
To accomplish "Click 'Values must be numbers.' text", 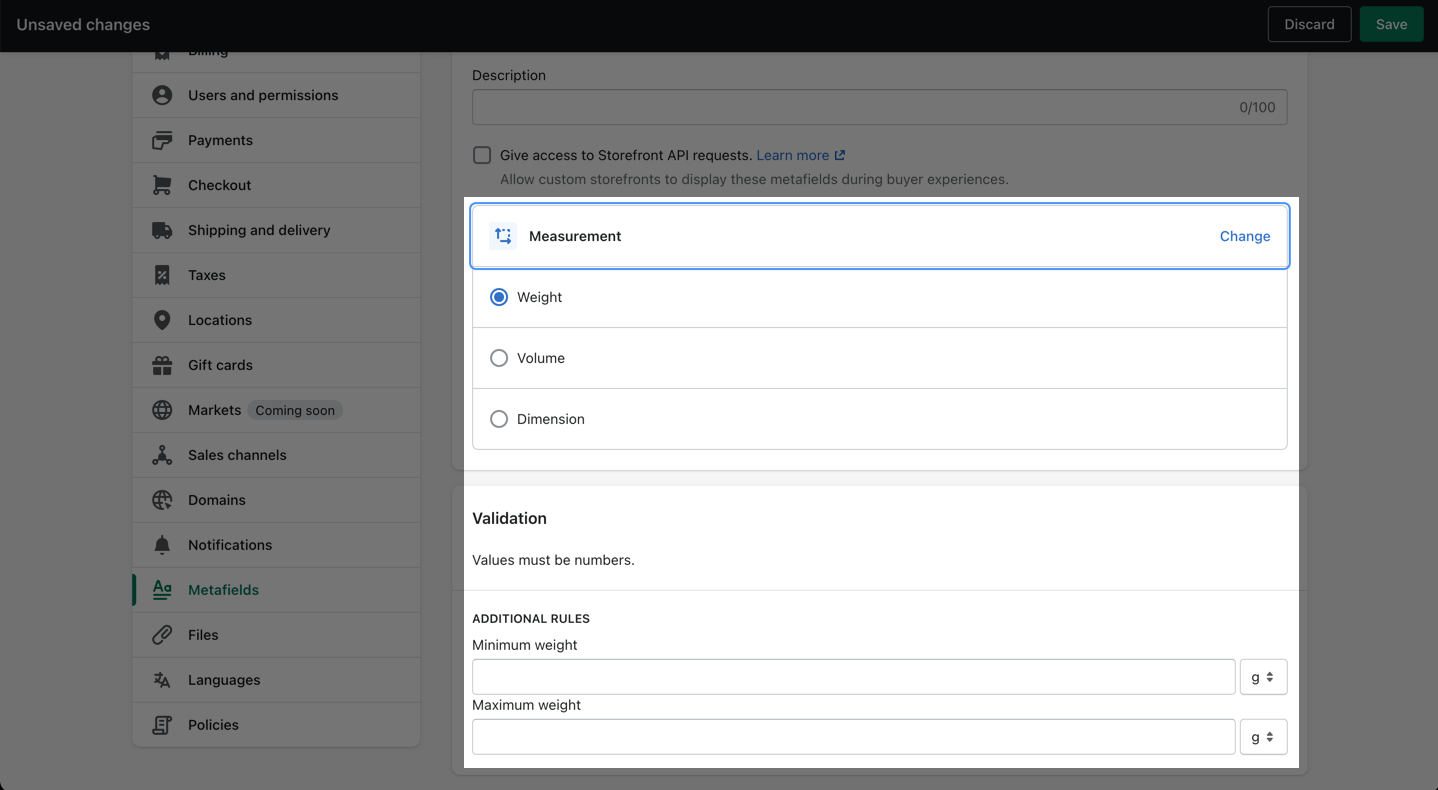I will 553,560.
